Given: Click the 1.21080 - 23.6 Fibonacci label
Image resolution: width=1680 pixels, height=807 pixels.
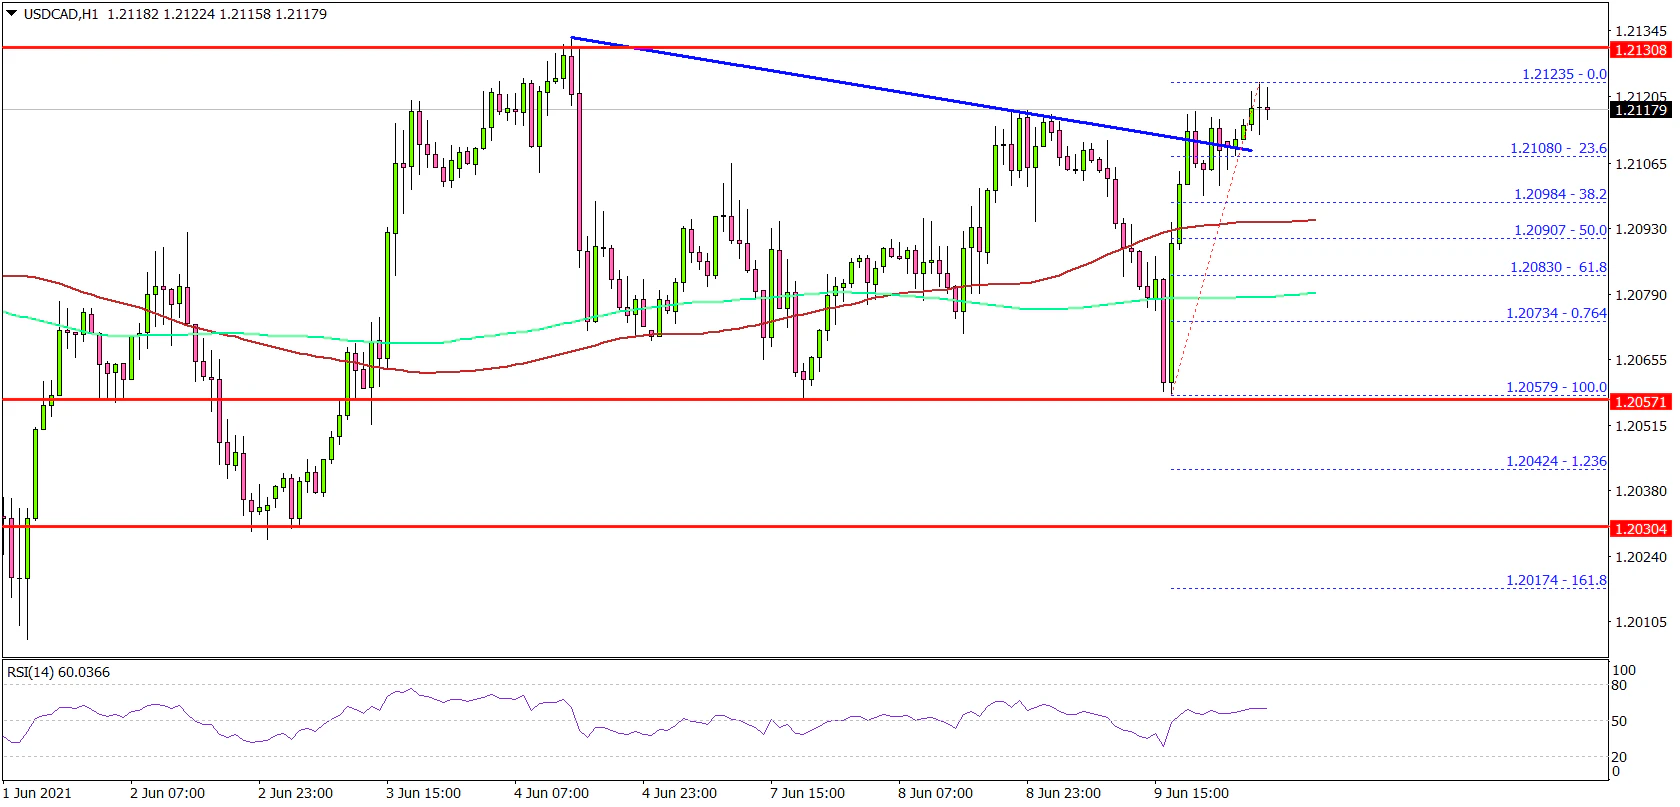Looking at the screenshot, I should point(1557,148).
